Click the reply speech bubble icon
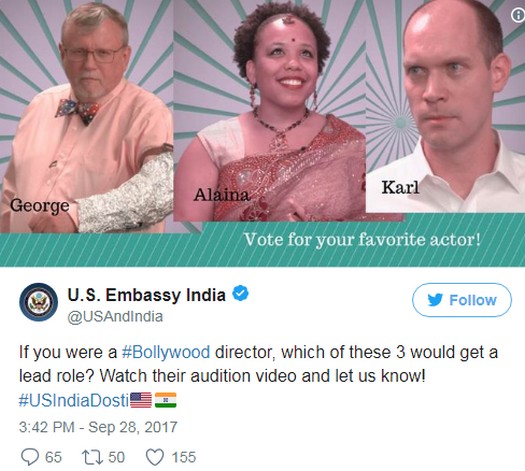 point(30,457)
